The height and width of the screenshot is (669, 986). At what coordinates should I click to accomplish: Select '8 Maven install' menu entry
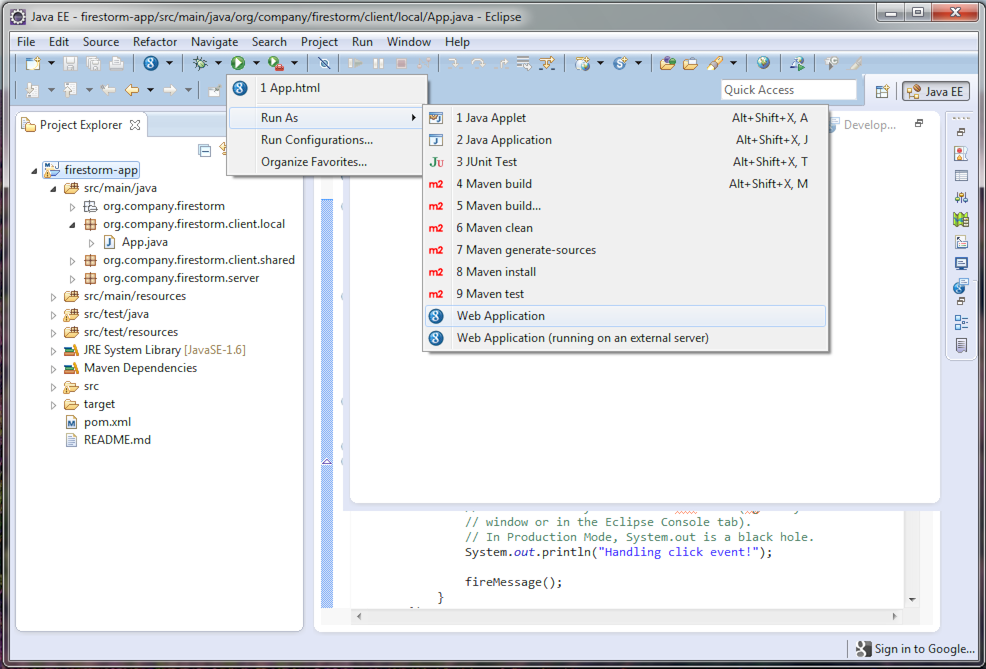click(625, 272)
